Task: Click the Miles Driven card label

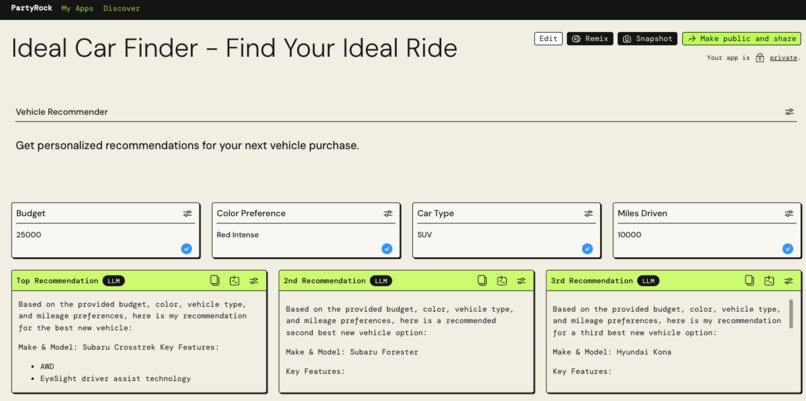Action: point(643,213)
